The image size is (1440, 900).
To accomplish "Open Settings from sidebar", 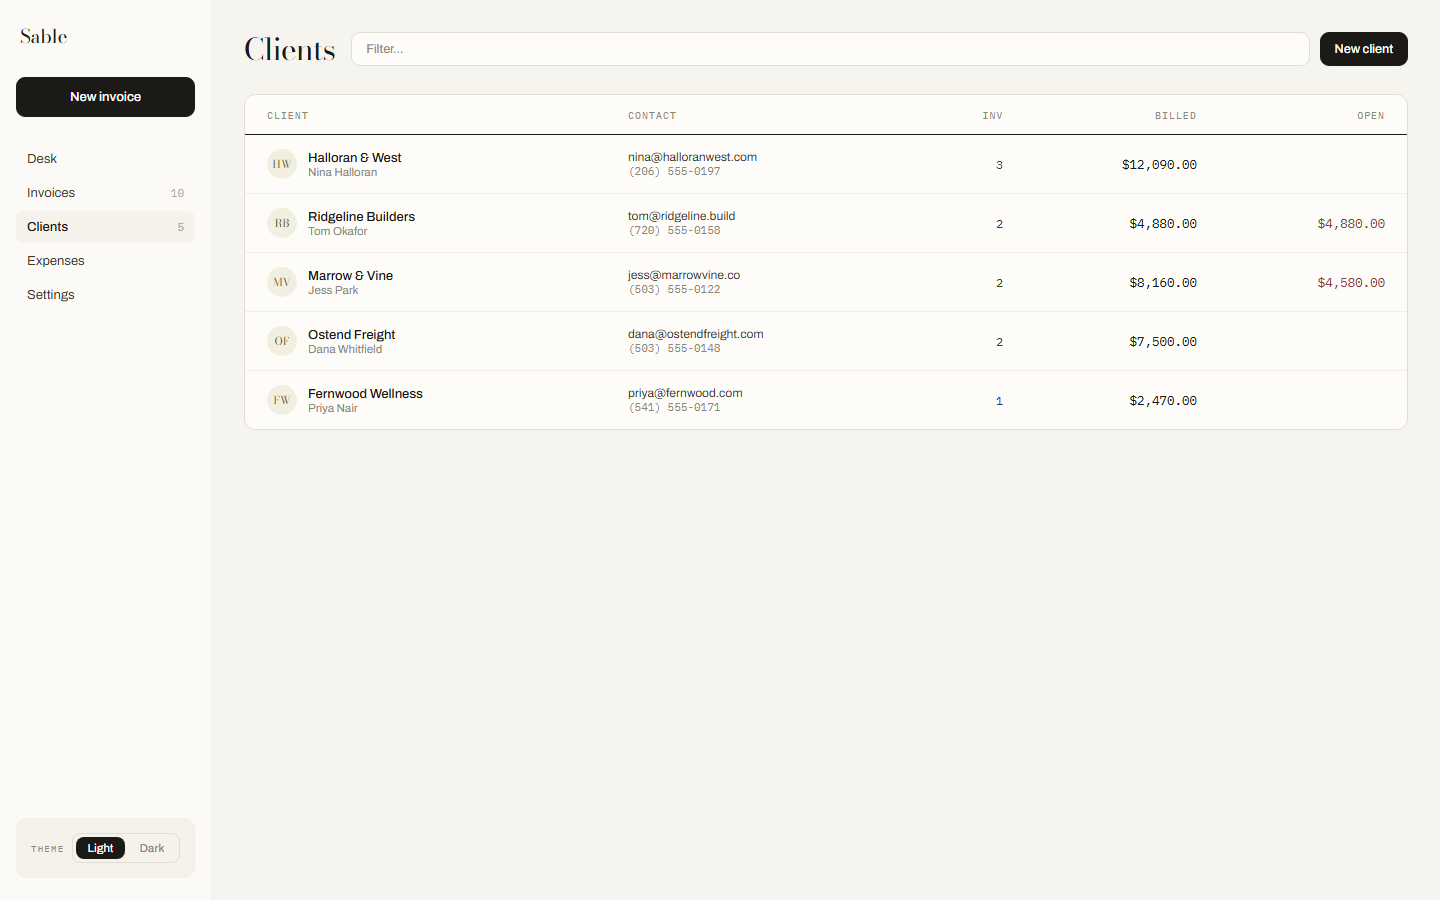I will click(105, 295).
